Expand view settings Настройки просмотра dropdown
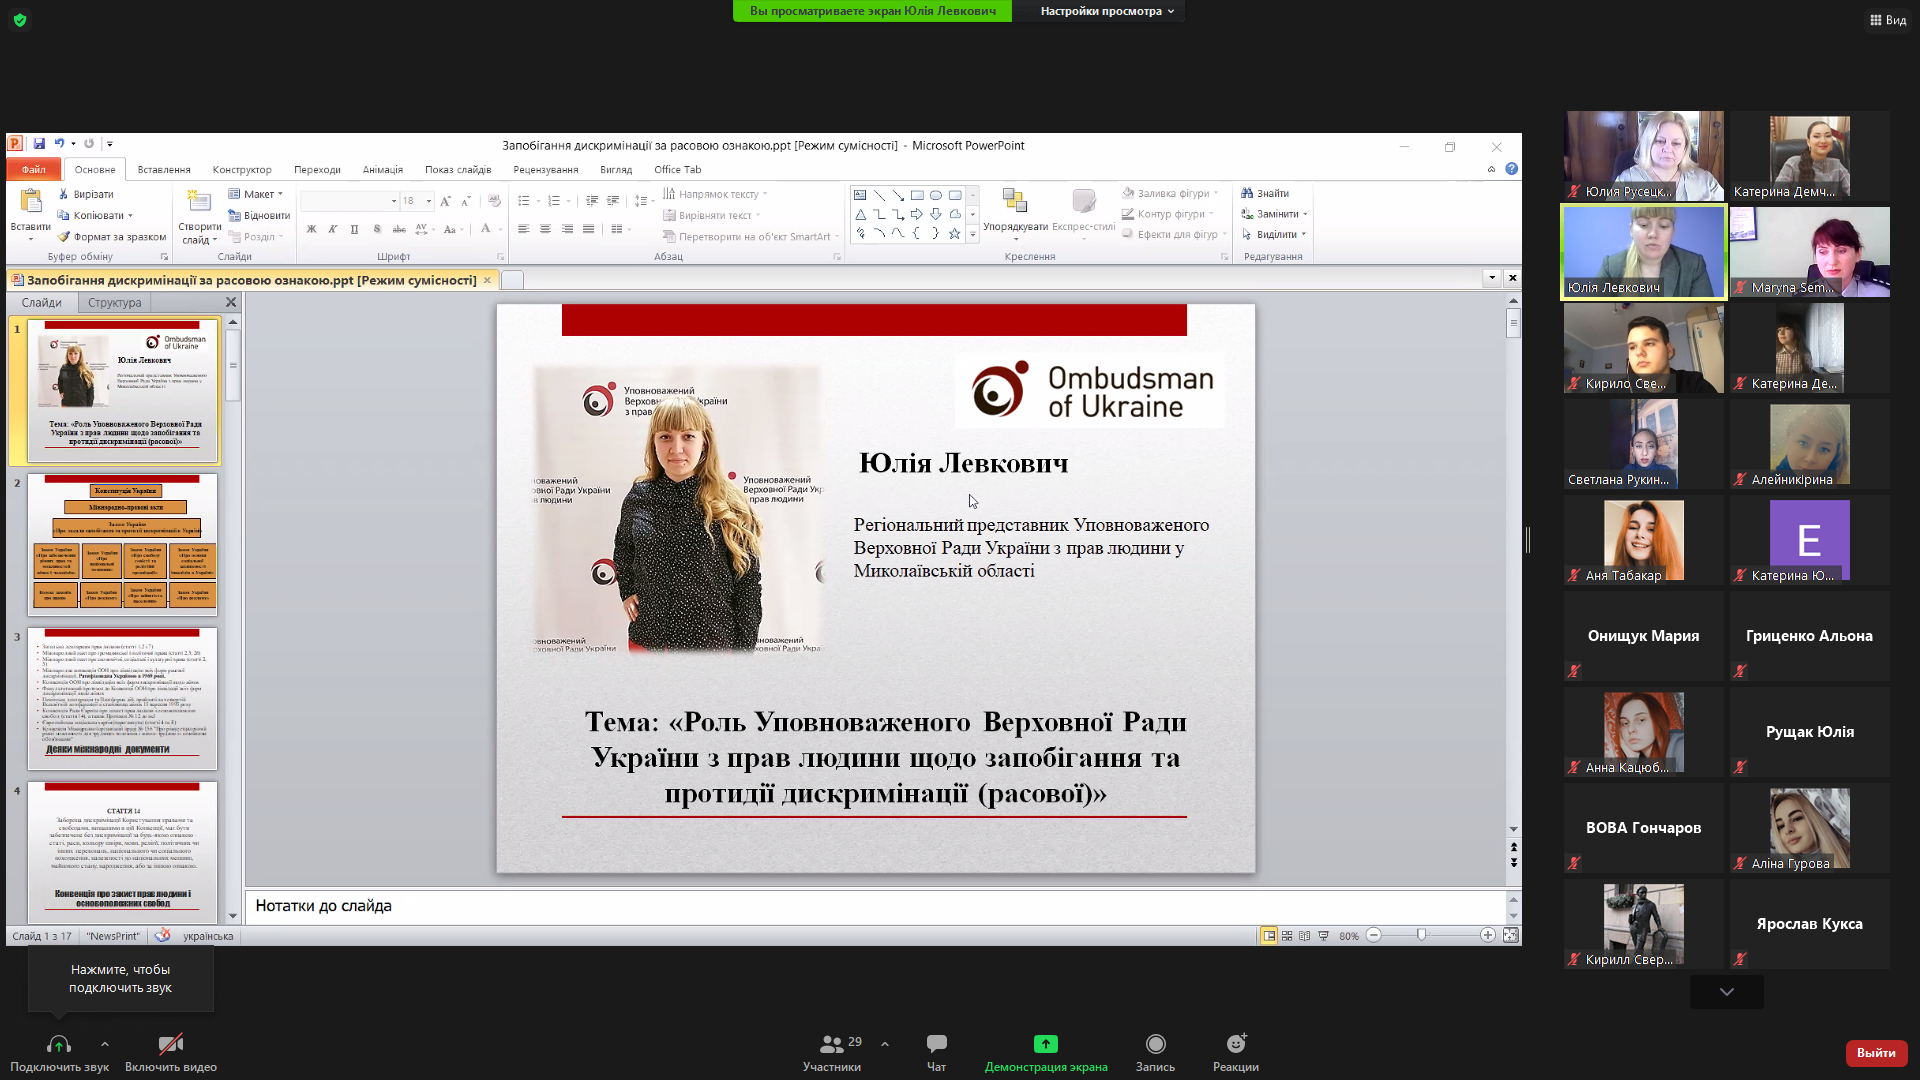Screen dimensions: 1920x1080 [x=1106, y=11]
